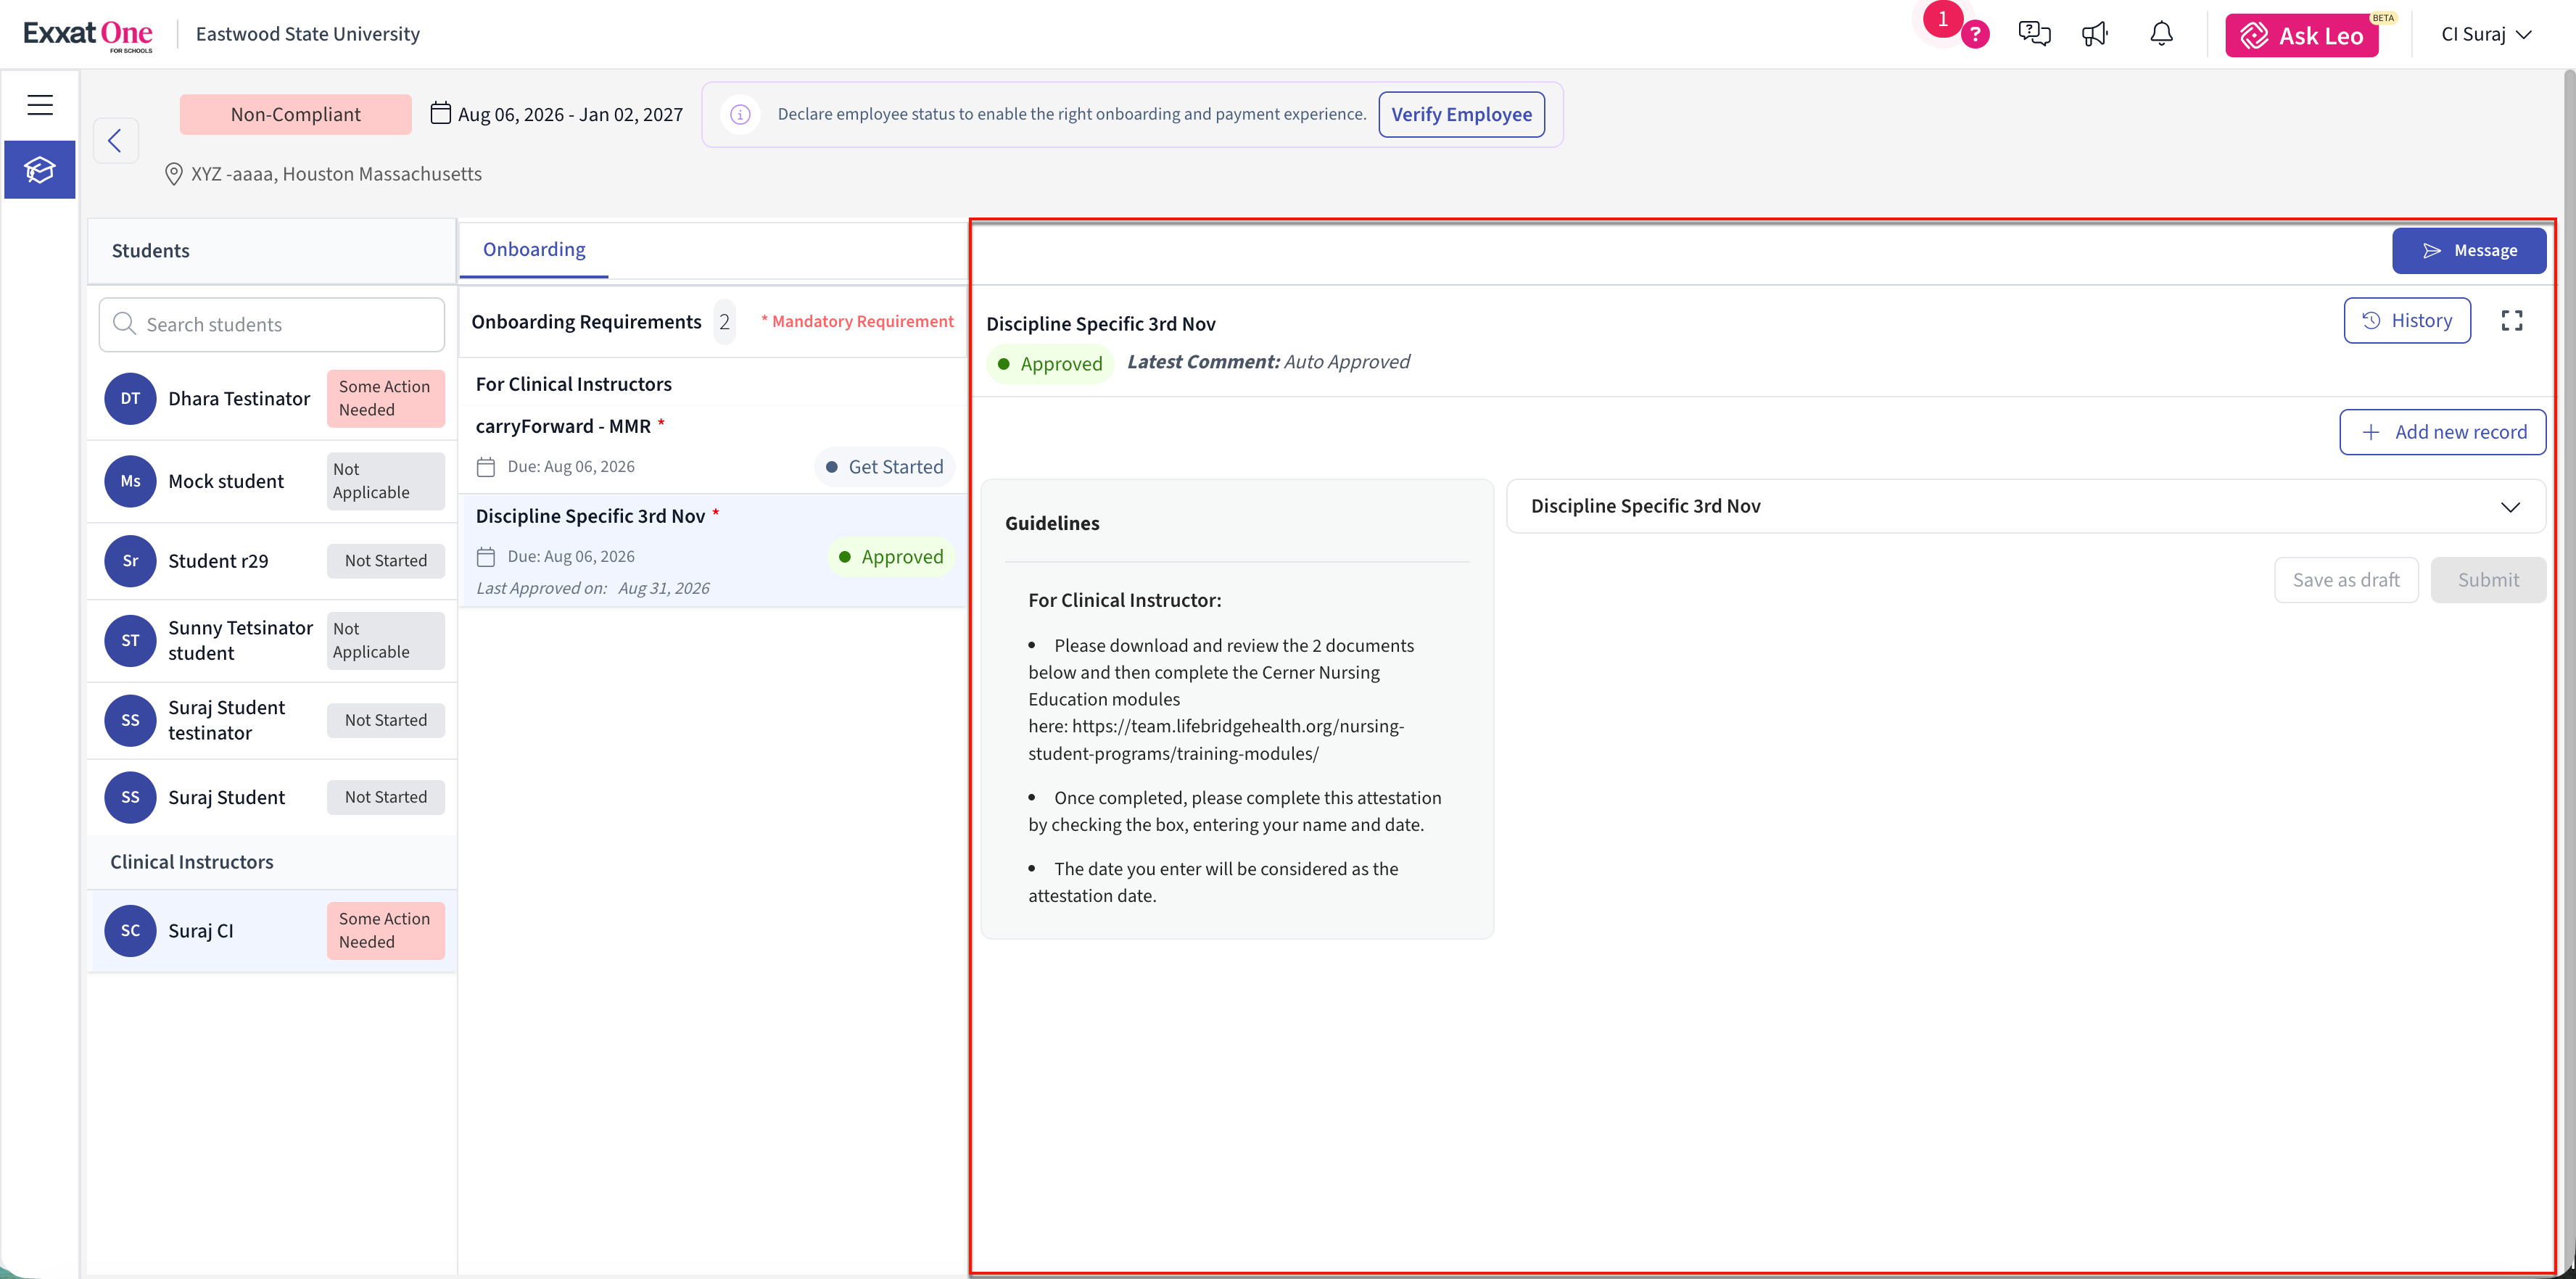This screenshot has height=1279, width=2576.
Task: Open the History log
Action: [x=2406, y=321]
